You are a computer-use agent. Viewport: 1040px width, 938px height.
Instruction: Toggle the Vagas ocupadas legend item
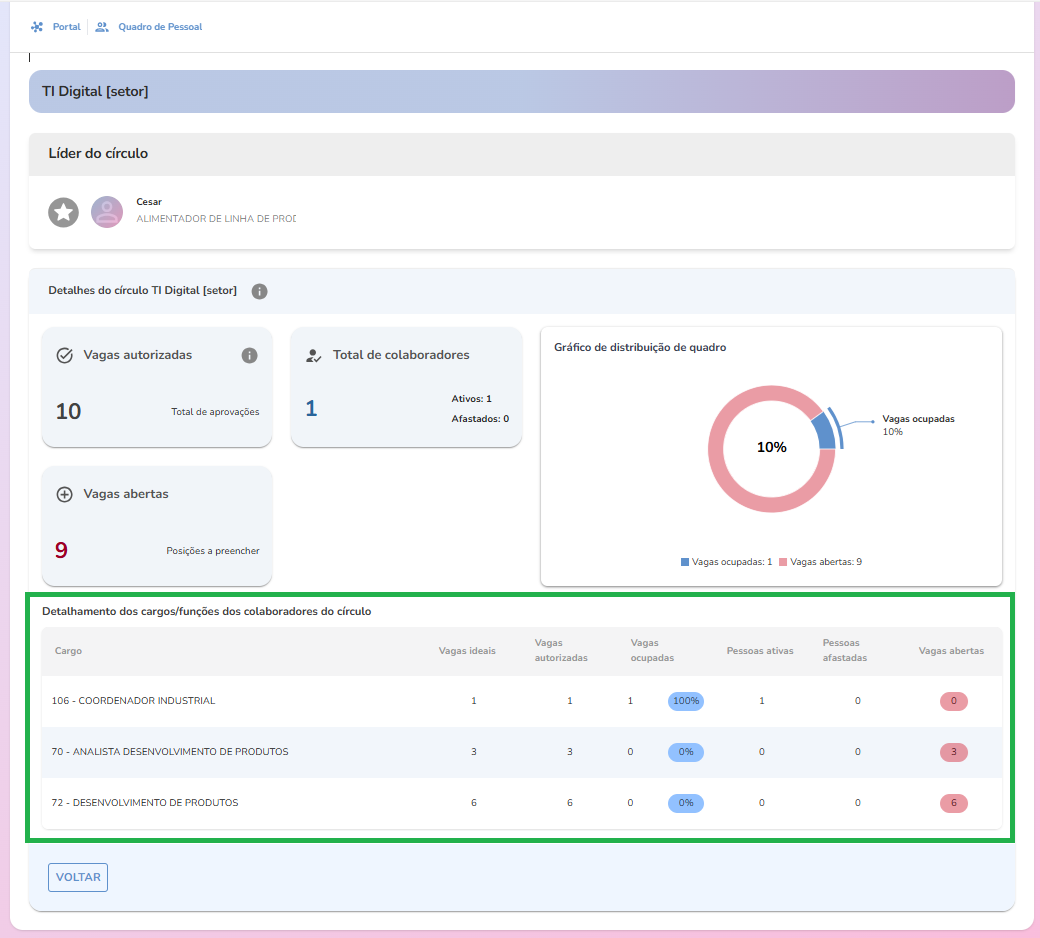(x=727, y=562)
